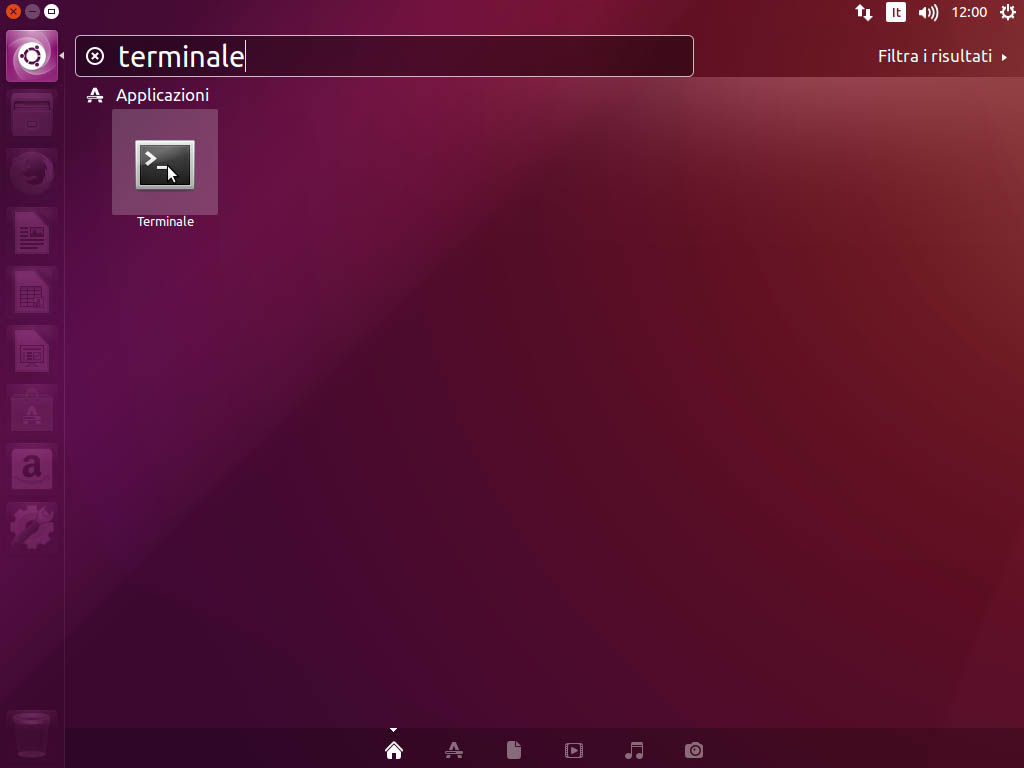Switch to the Photos lens tab
The image size is (1024, 768).
pyautogui.click(x=694, y=750)
